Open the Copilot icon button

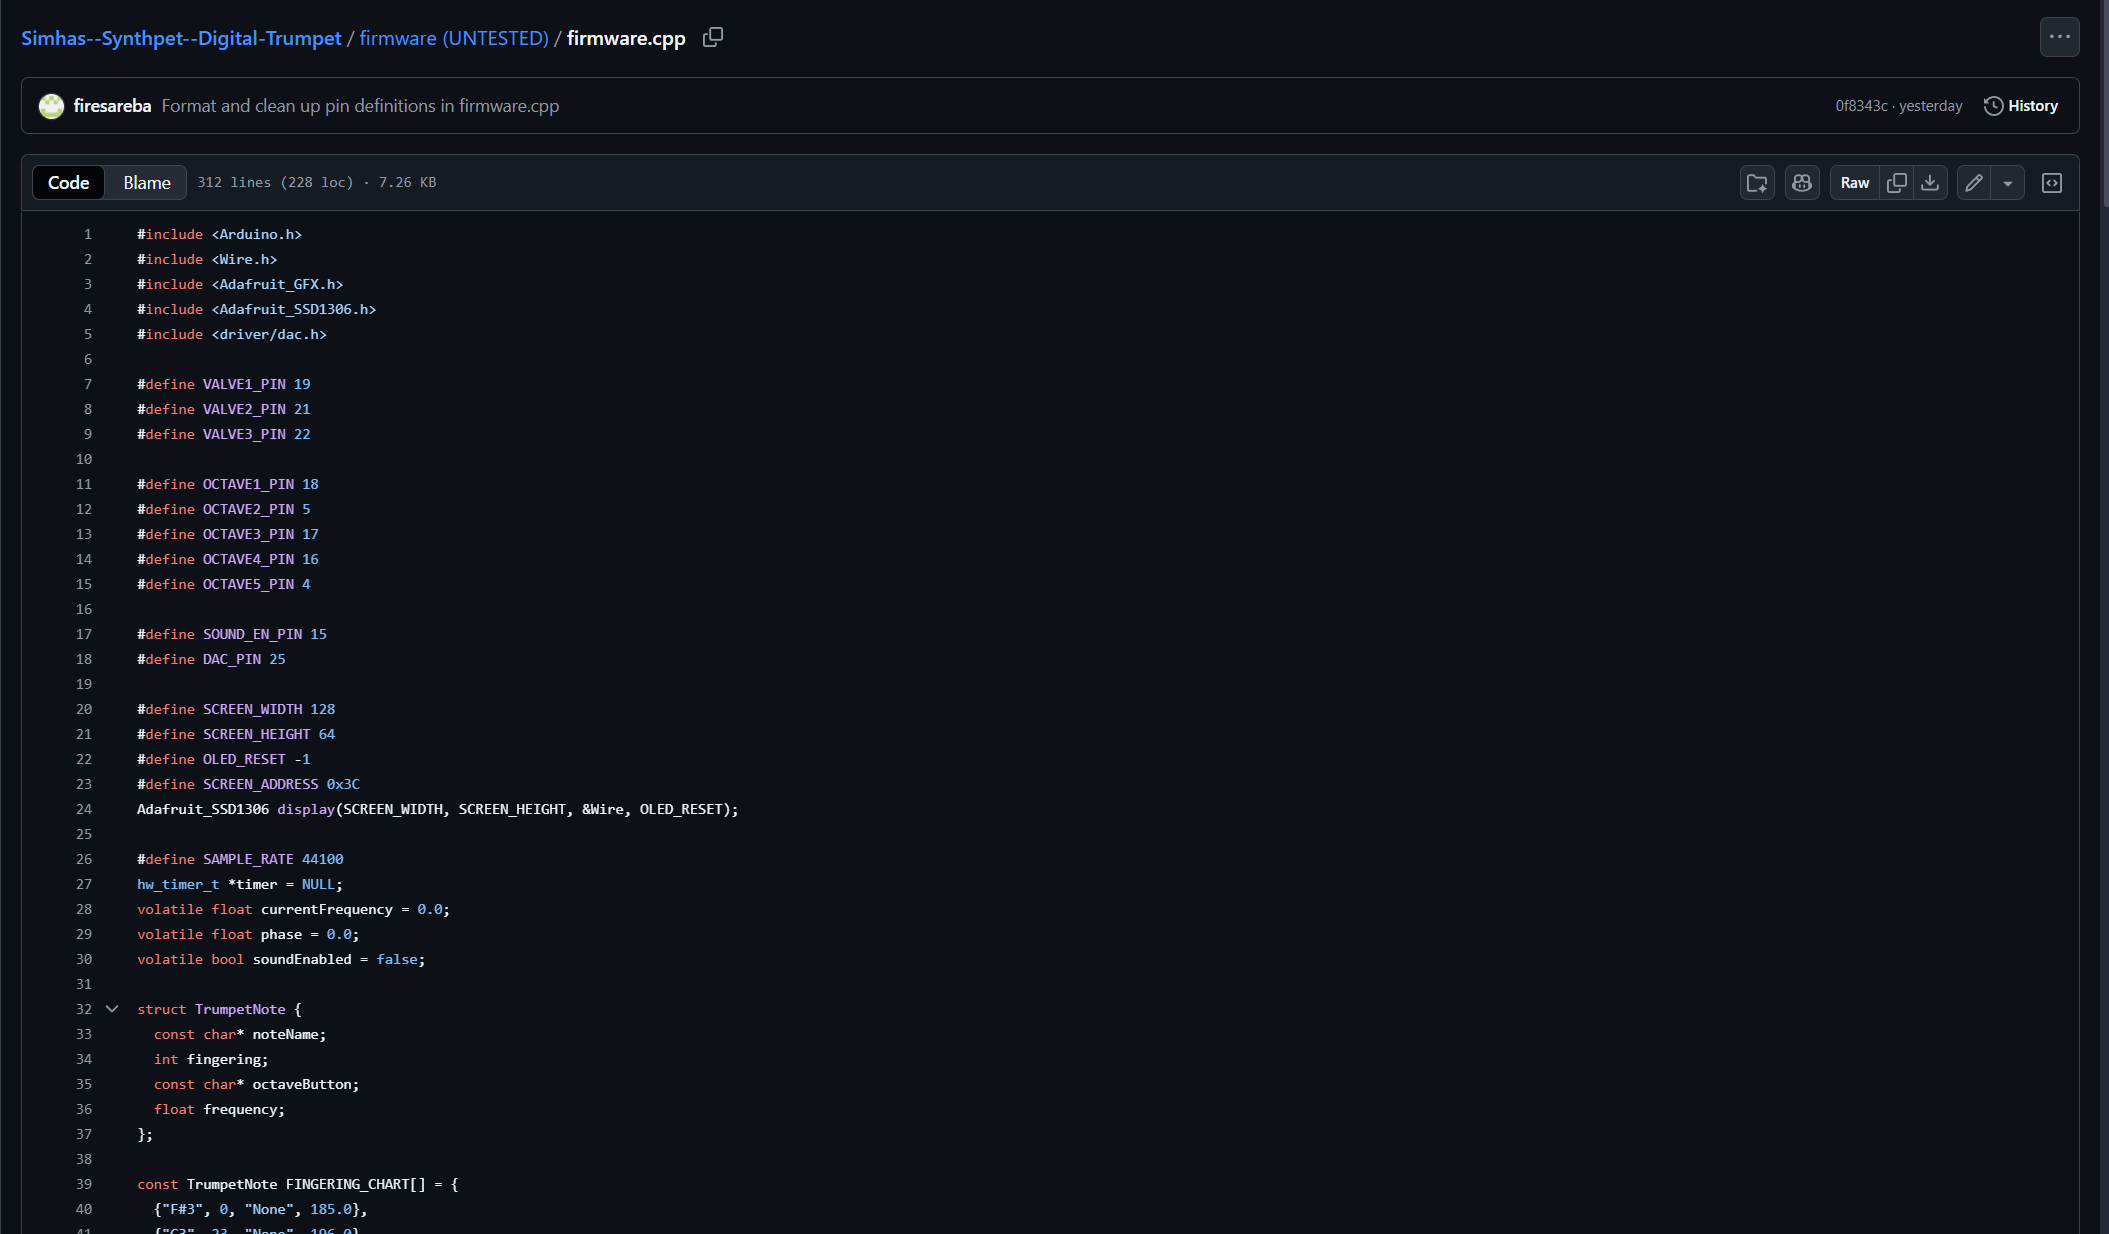[1802, 183]
